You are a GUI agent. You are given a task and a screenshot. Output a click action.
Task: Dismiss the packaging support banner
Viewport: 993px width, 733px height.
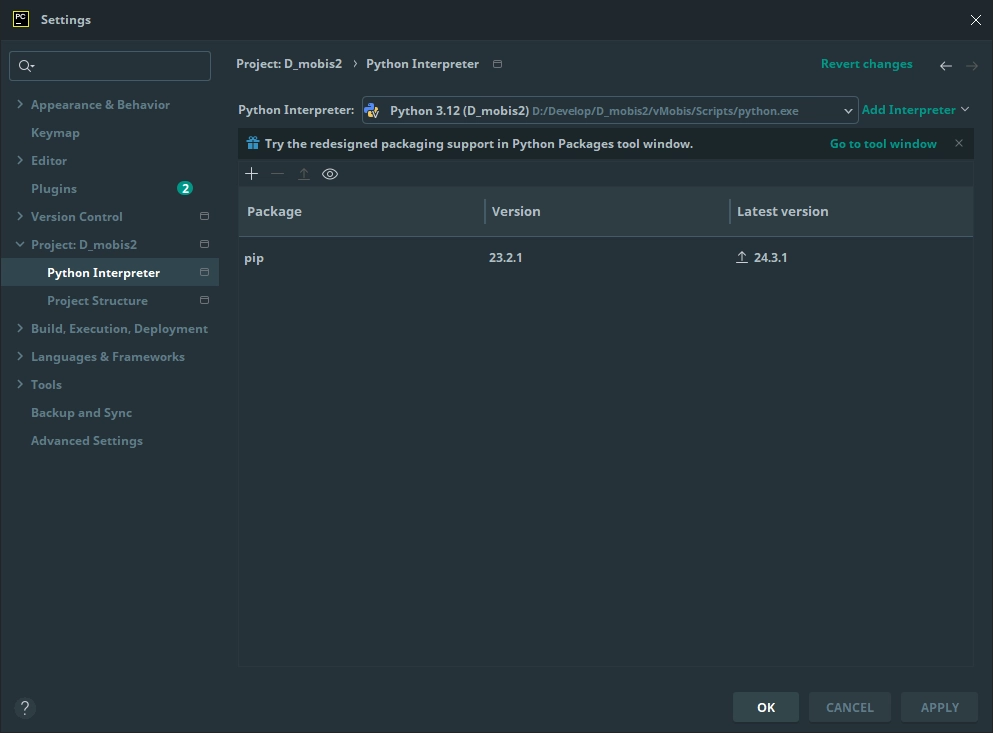click(959, 143)
